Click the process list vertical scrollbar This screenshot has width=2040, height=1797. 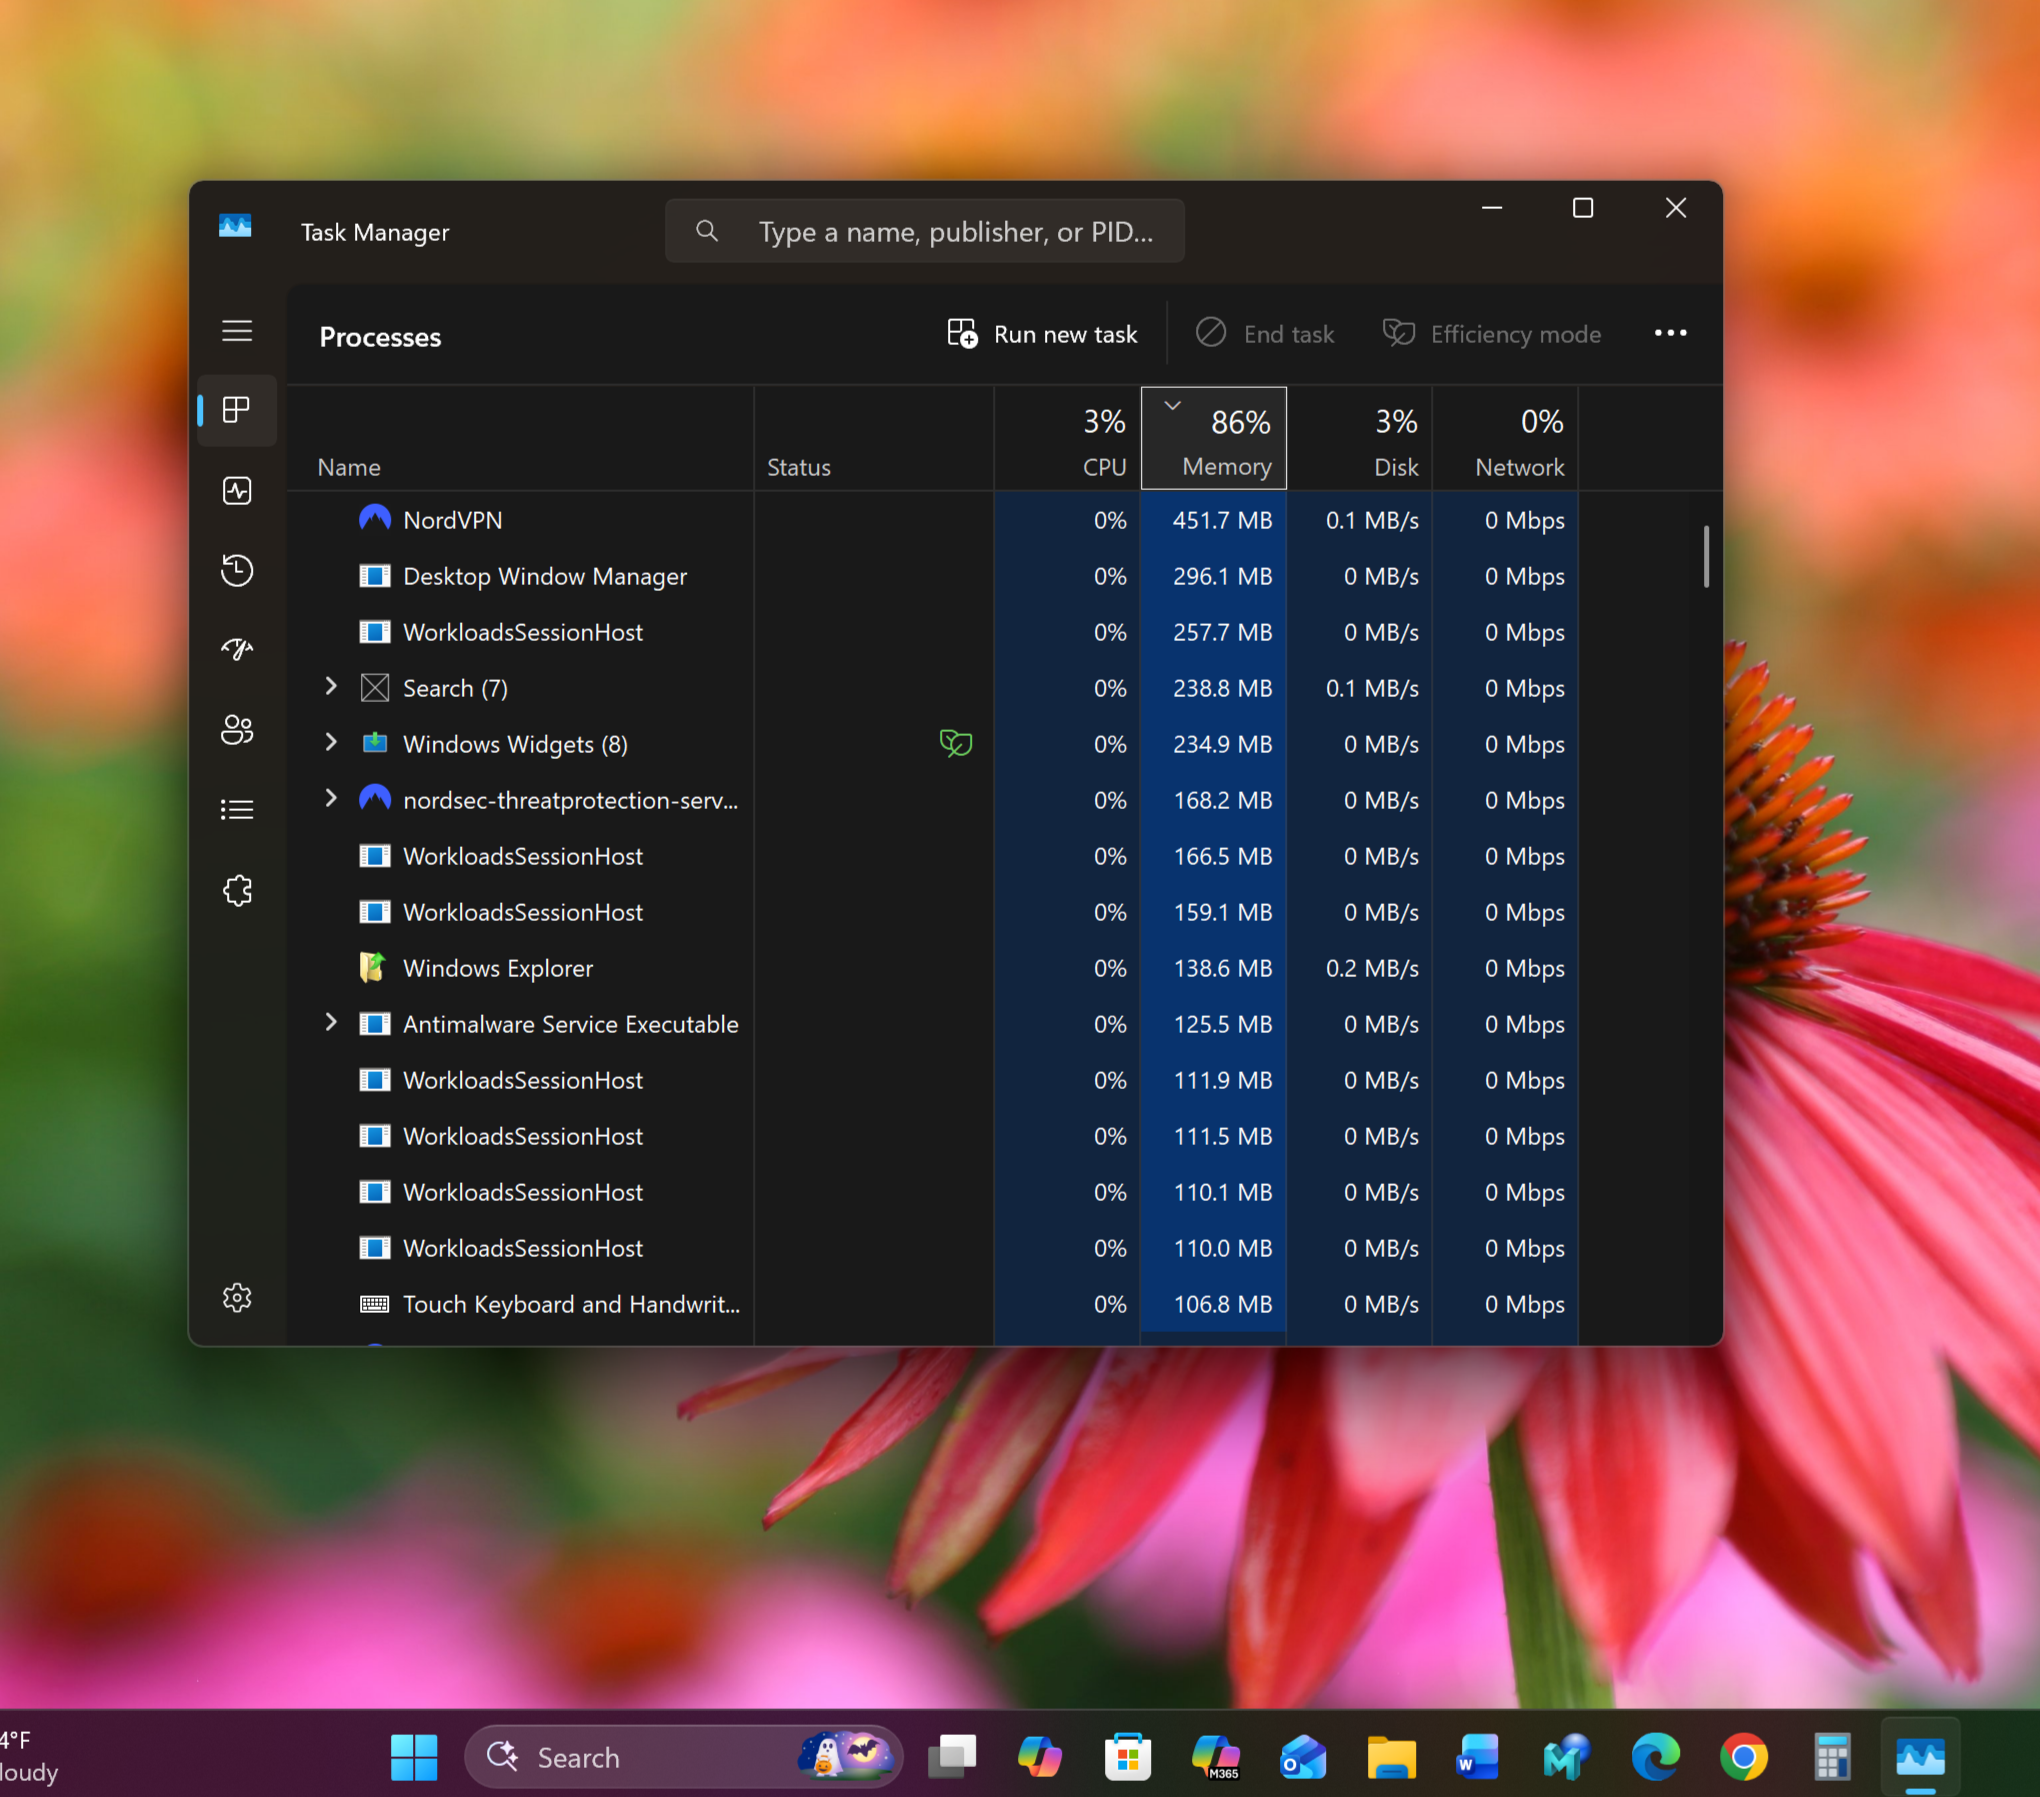[1706, 557]
